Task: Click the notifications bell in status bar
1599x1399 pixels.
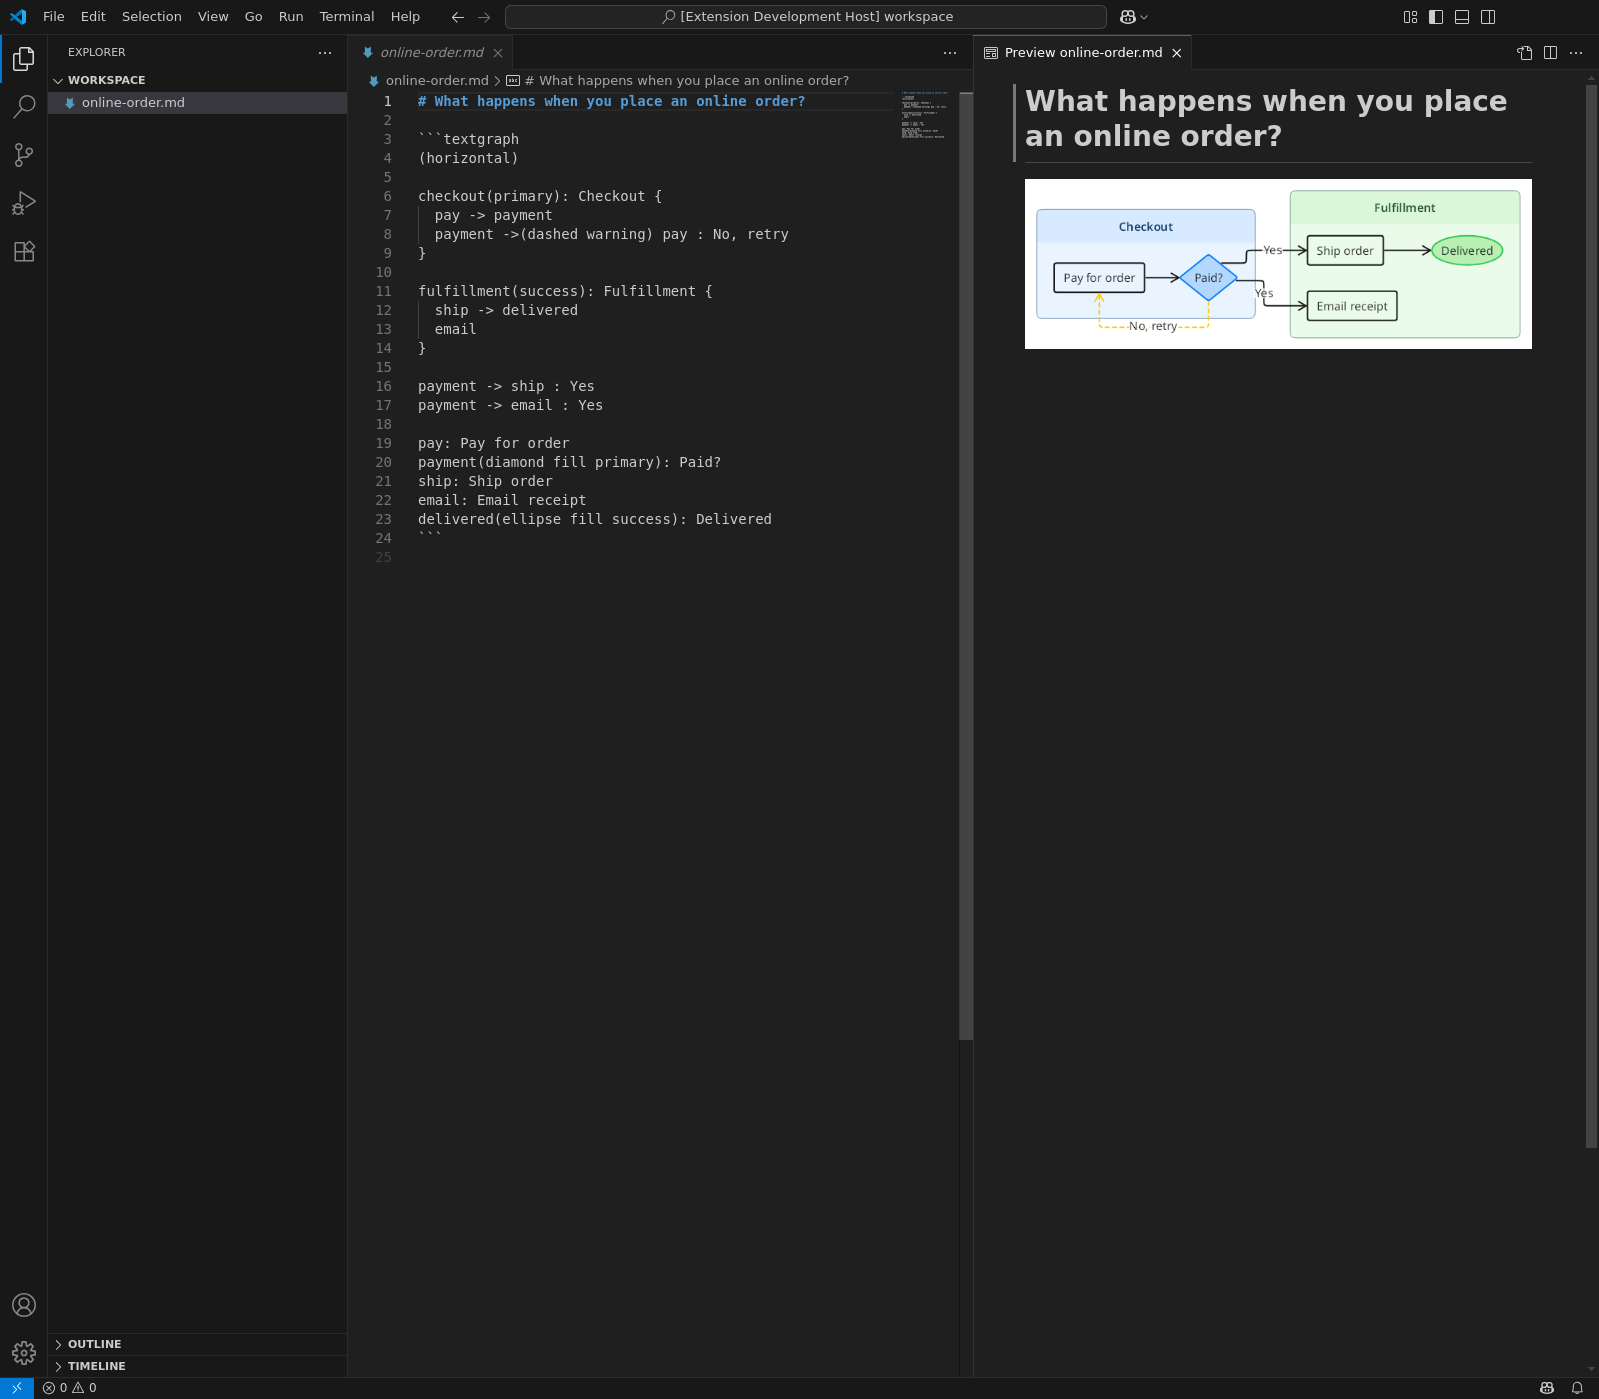Action: pos(1577,1388)
